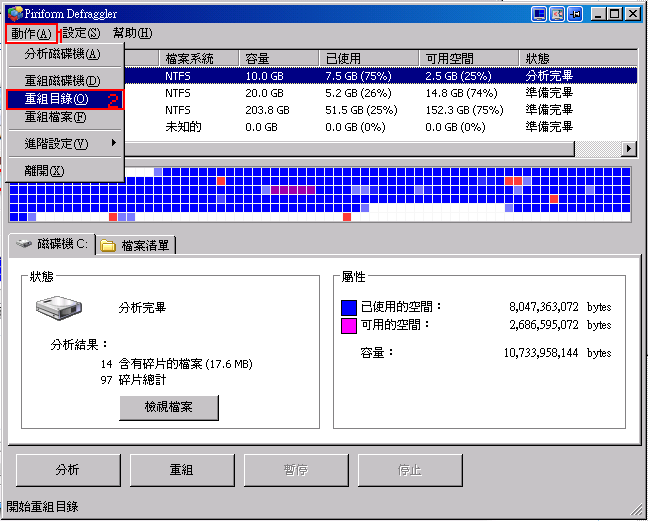Choose 離開(X) to exit

point(65,170)
